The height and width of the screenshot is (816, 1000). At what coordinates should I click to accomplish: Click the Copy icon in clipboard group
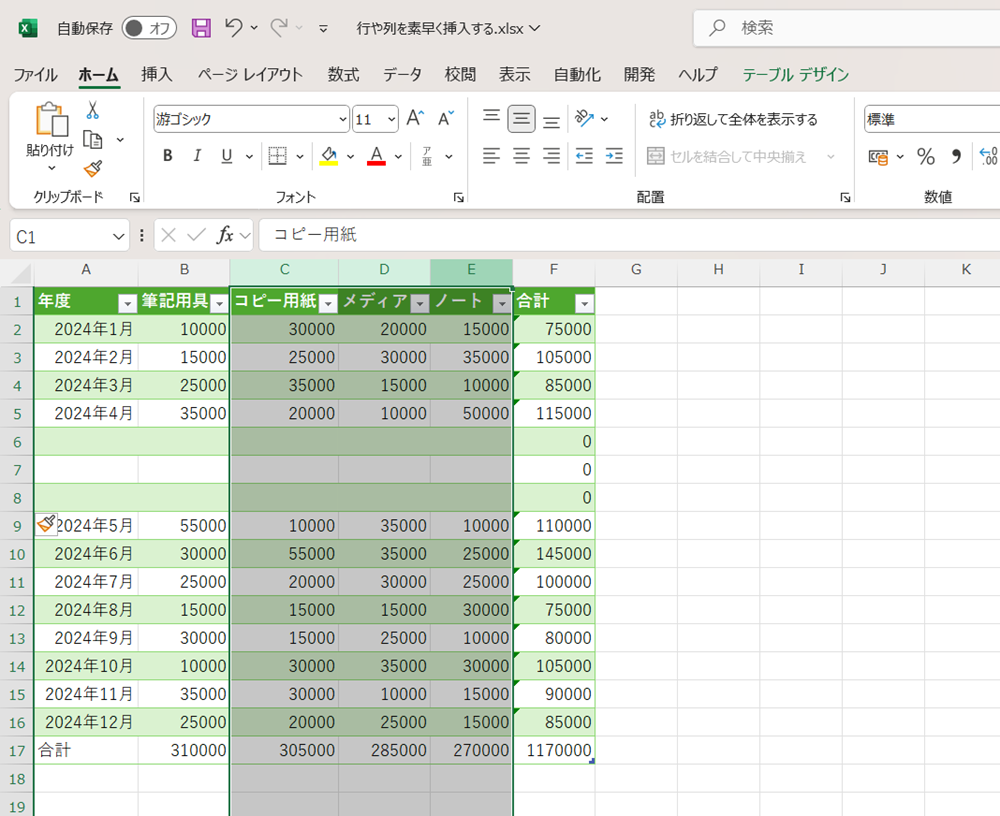pyautogui.click(x=93, y=140)
